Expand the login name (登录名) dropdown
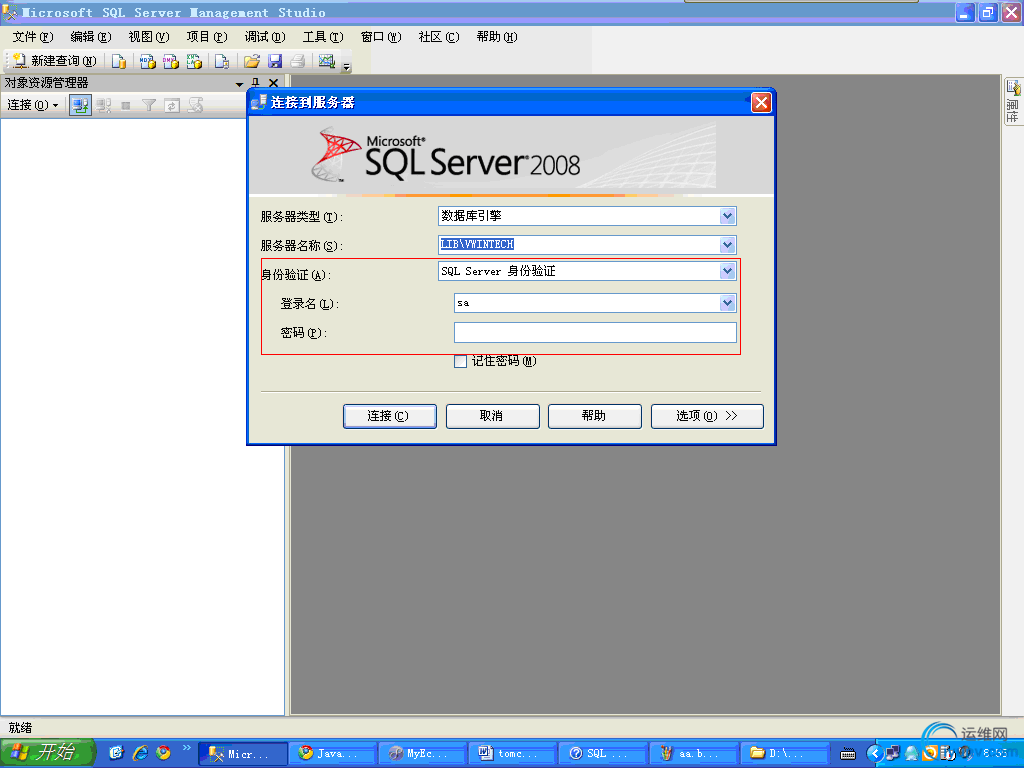This screenshot has height=768, width=1024. tap(727, 303)
